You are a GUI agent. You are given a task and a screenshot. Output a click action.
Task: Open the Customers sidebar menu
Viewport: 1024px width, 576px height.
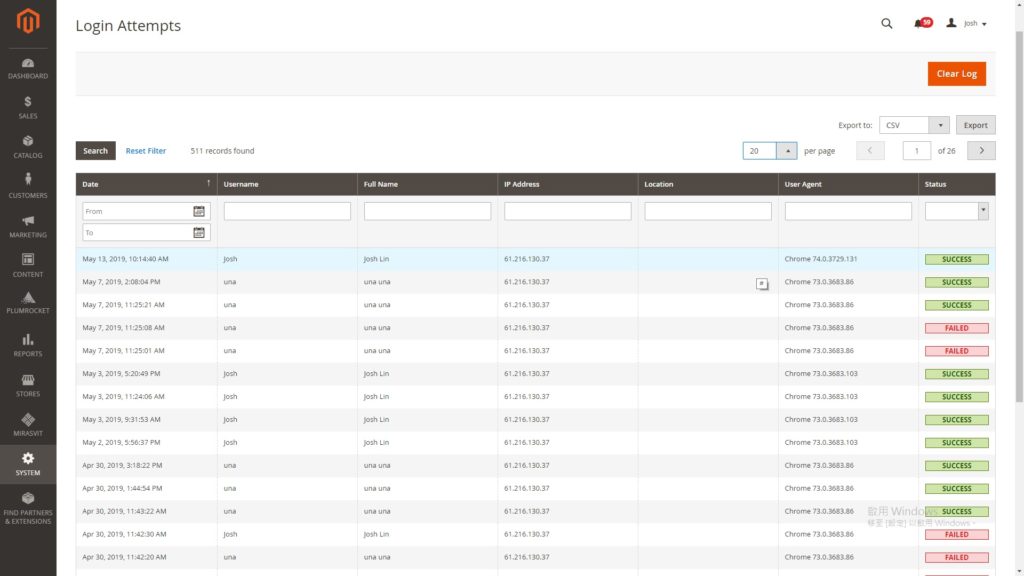(27, 186)
